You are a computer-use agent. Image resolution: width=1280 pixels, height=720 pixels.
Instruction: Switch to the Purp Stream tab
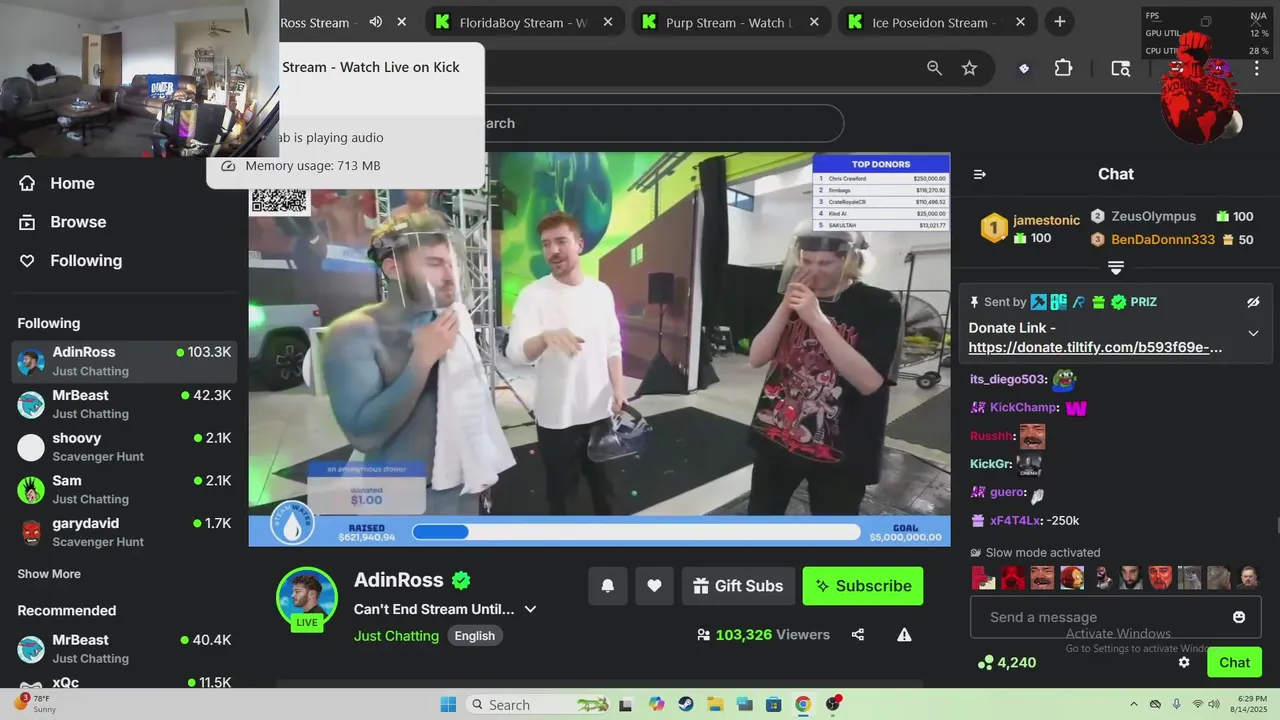point(731,22)
